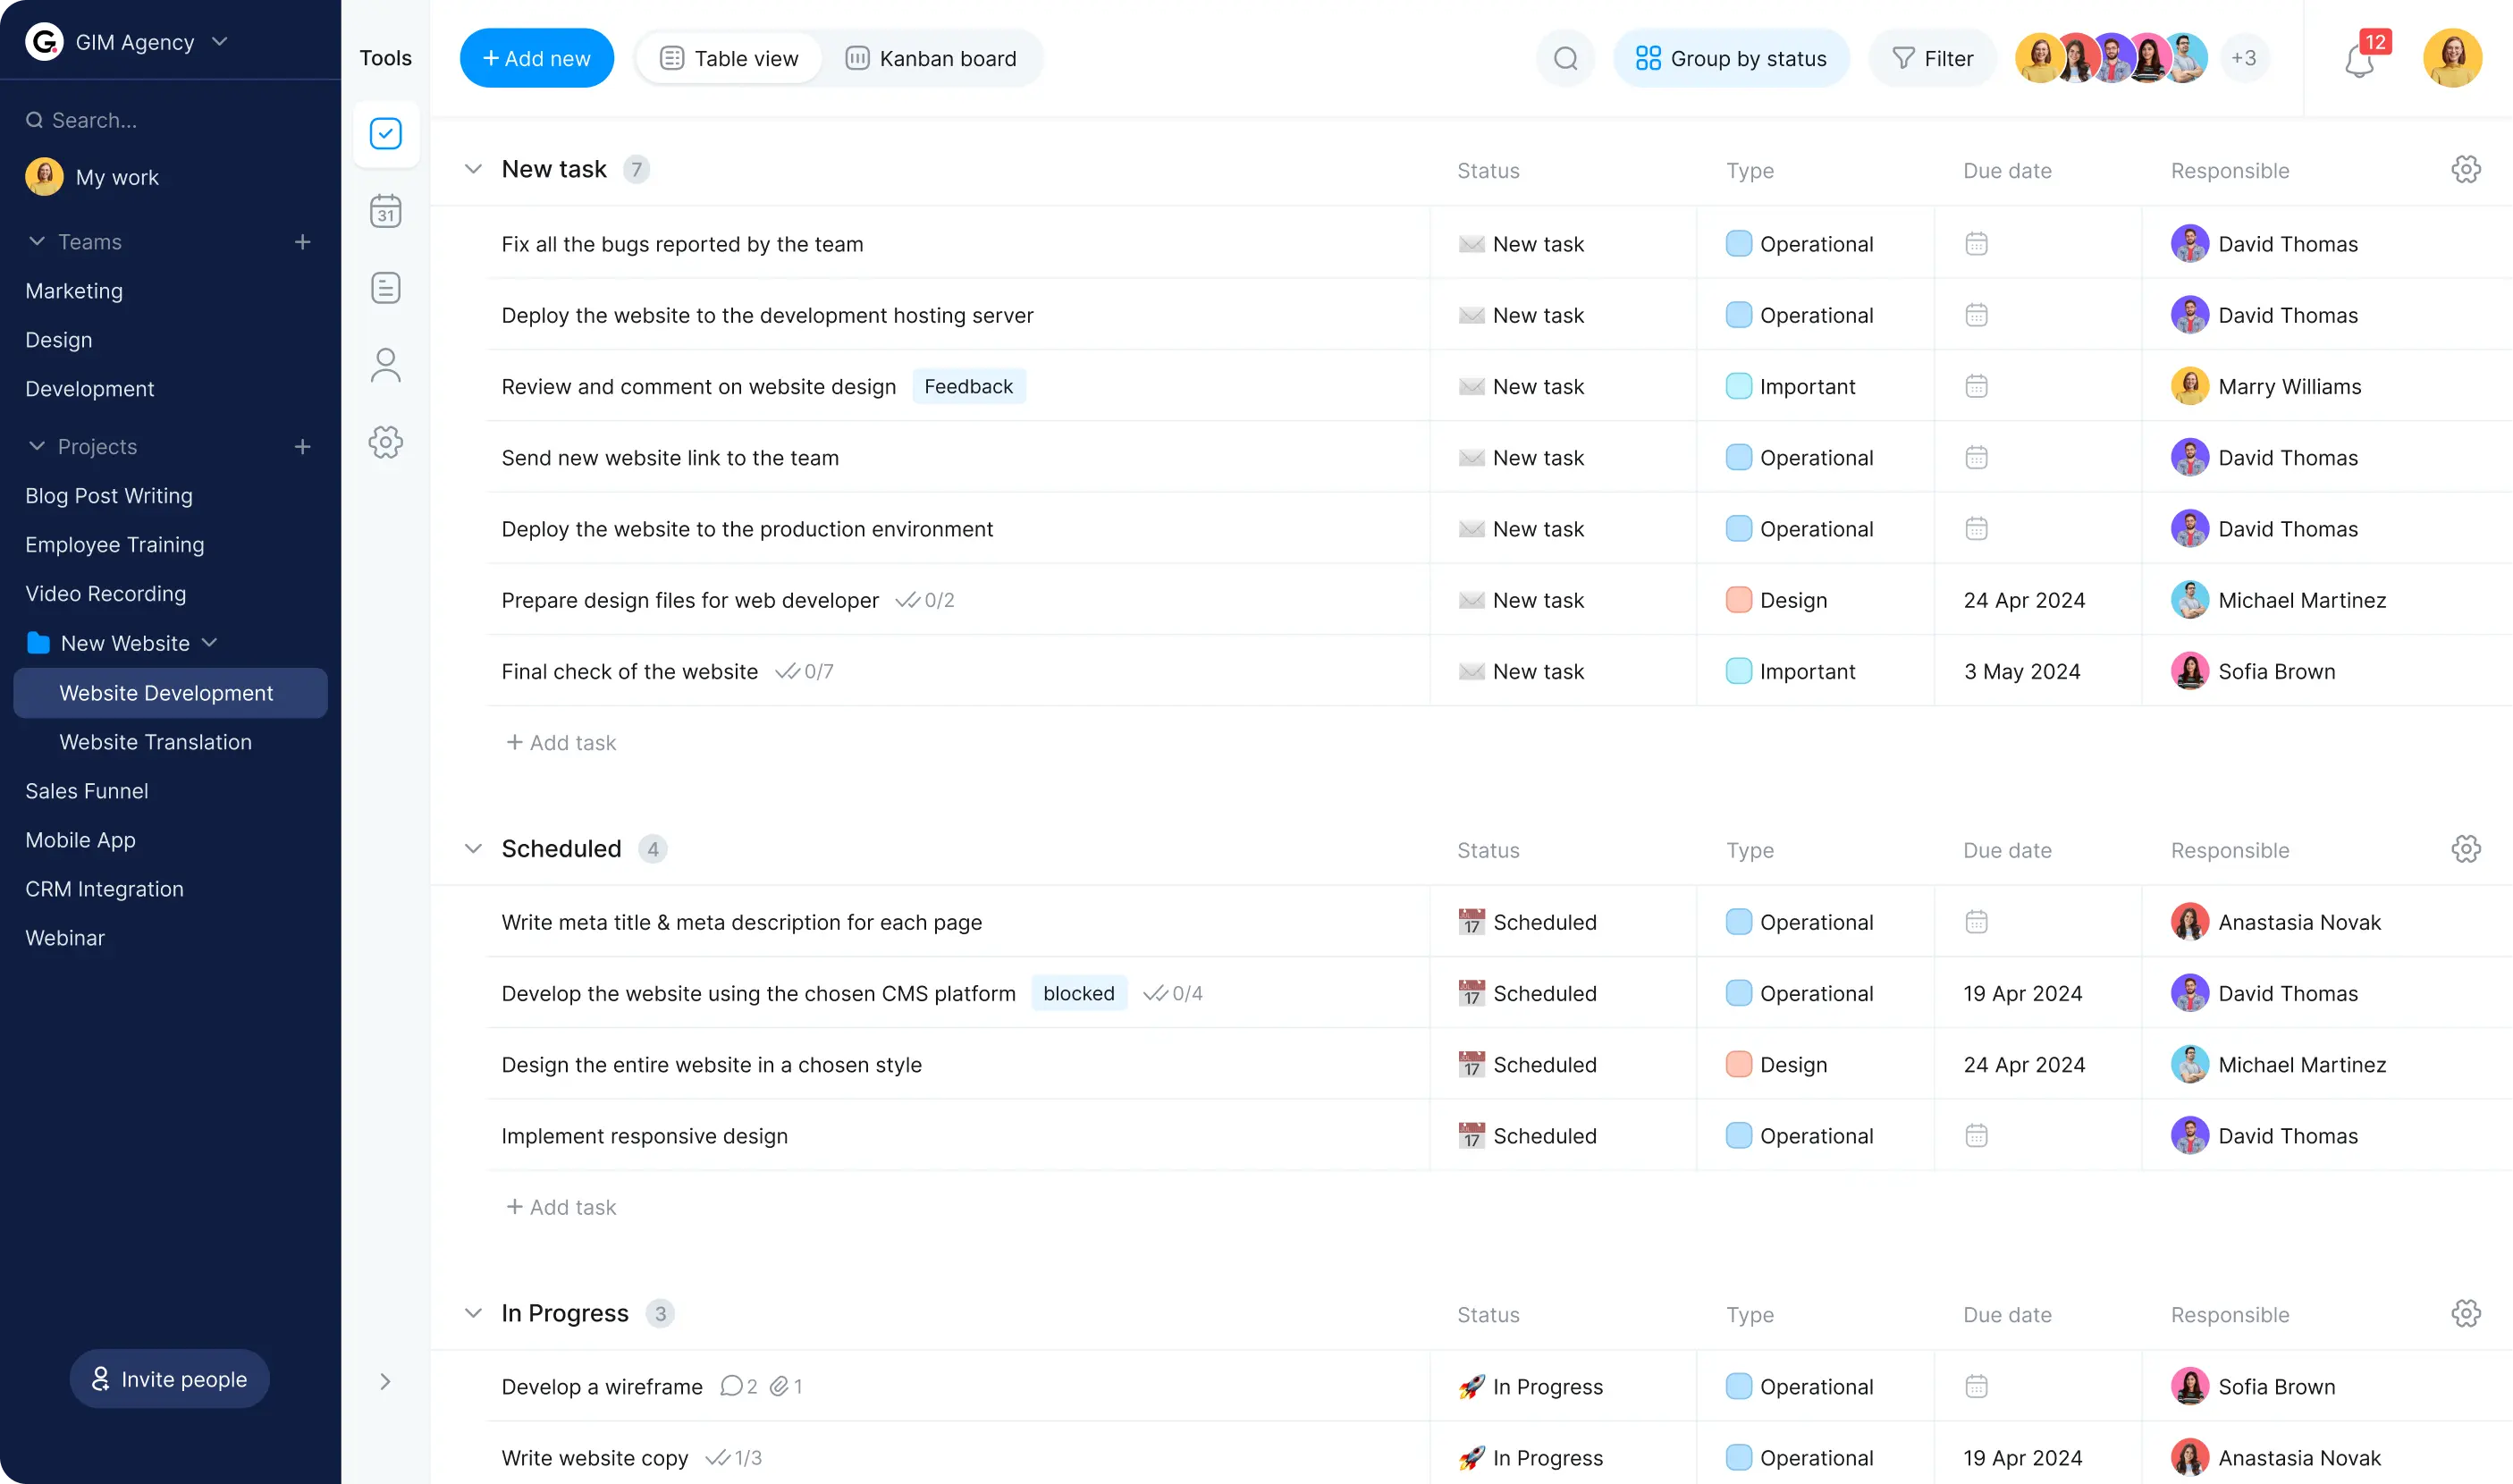Open the Marketing team
The image size is (2513, 1484).
click(74, 291)
